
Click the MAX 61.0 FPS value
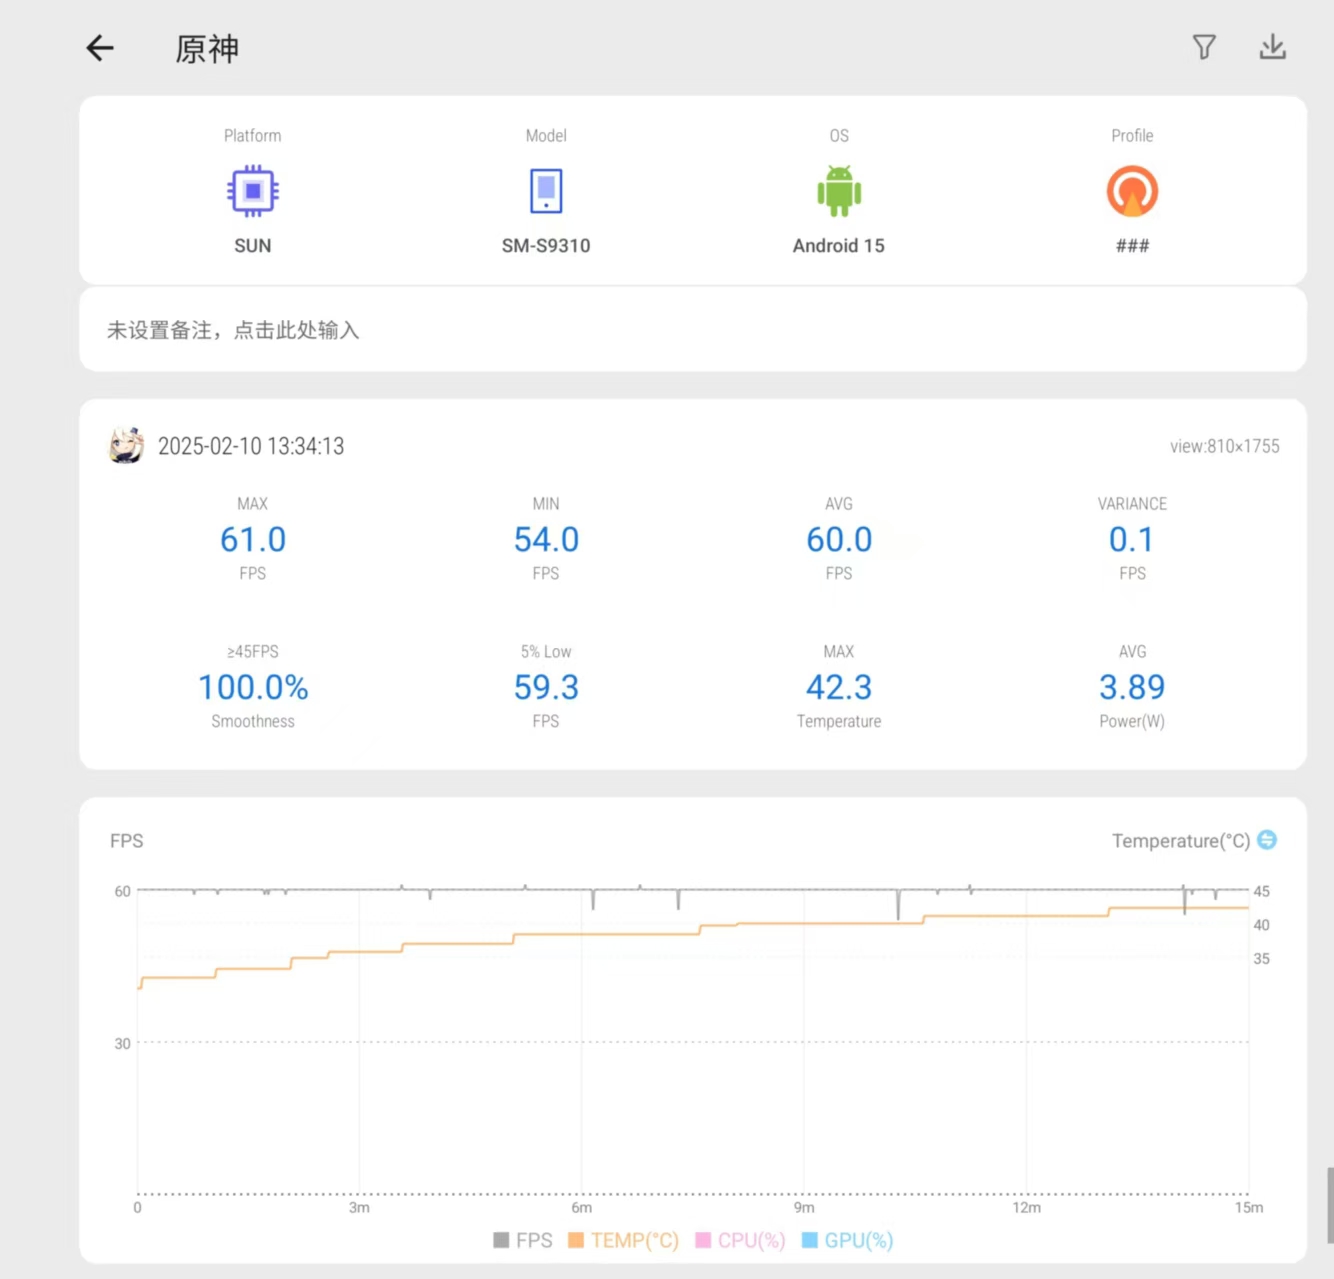(253, 539)
